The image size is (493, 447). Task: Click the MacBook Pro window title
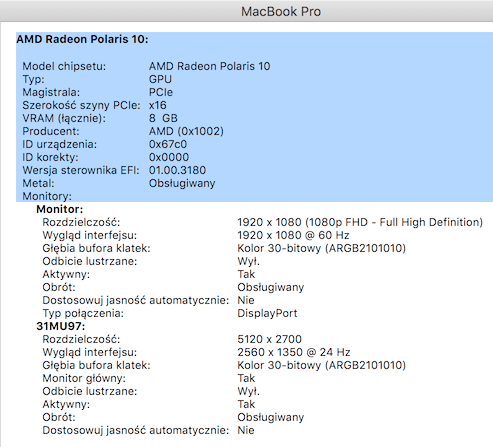(x=281, y=12)
